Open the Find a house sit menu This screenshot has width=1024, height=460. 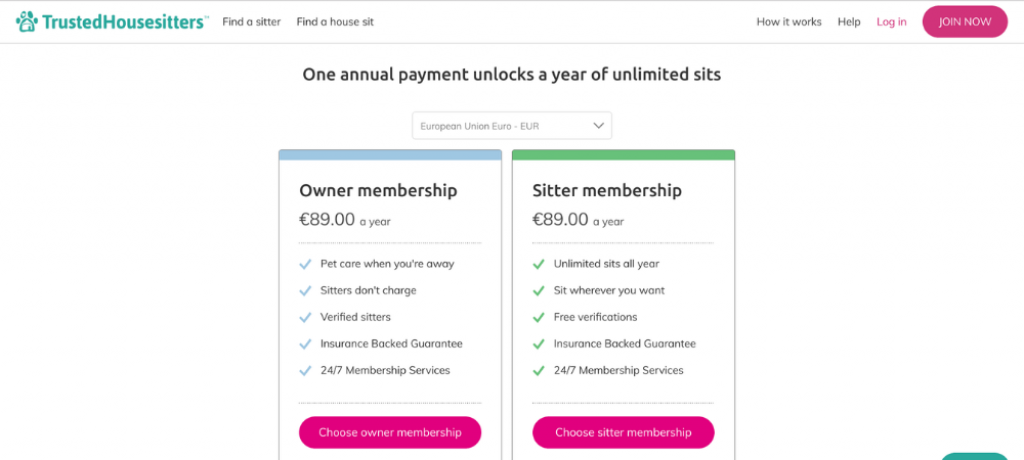pyautogui.click(x=335, y=22)
